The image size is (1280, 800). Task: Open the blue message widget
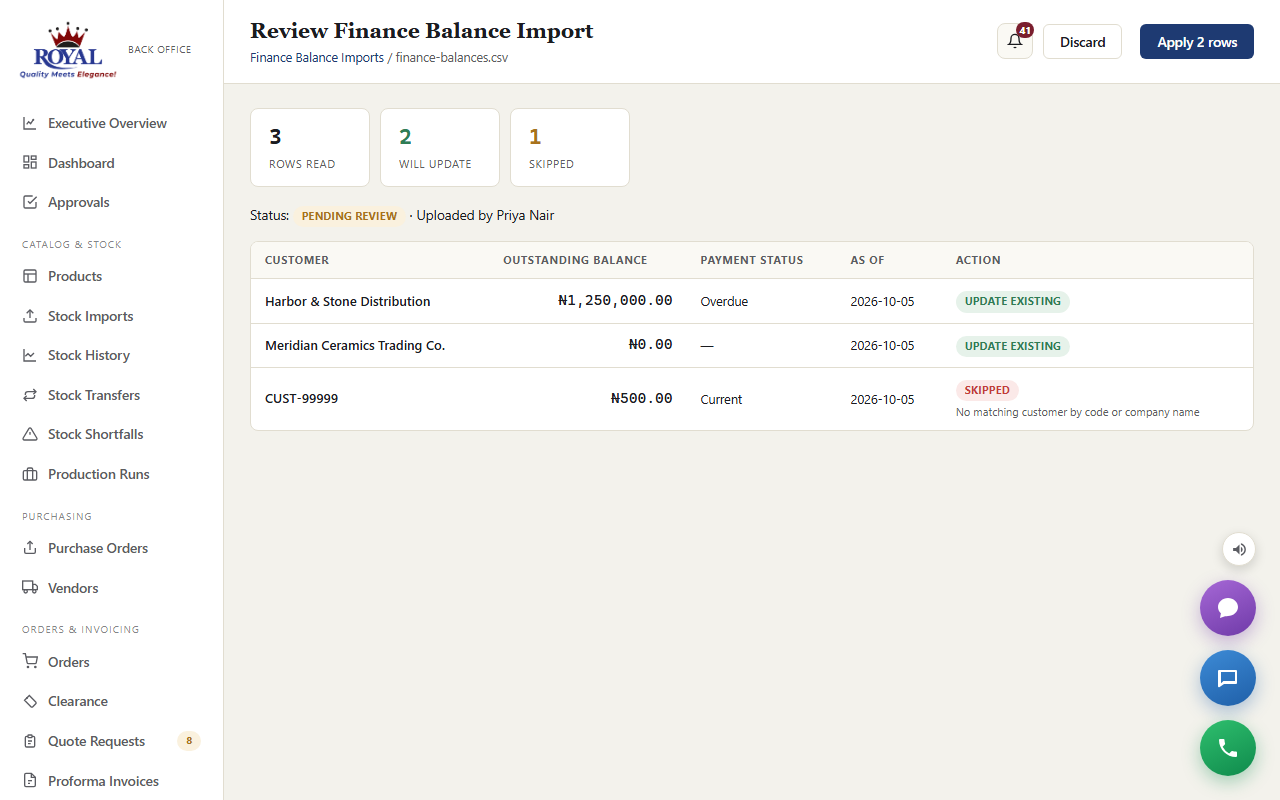pos(1228,678)
